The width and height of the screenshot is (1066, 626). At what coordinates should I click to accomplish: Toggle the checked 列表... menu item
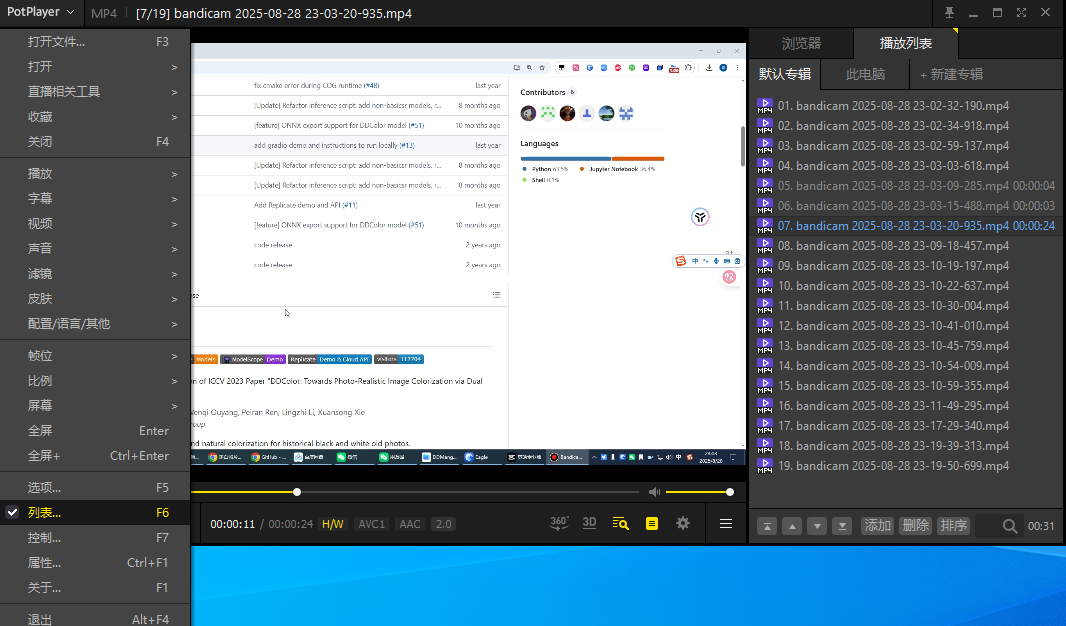point(95,513)
